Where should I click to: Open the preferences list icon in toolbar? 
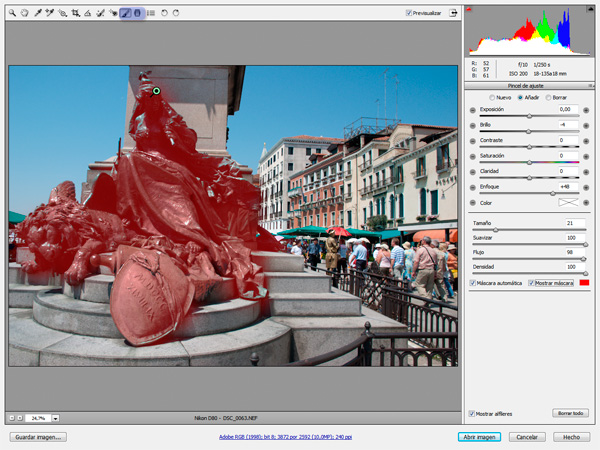pos(151,13)
